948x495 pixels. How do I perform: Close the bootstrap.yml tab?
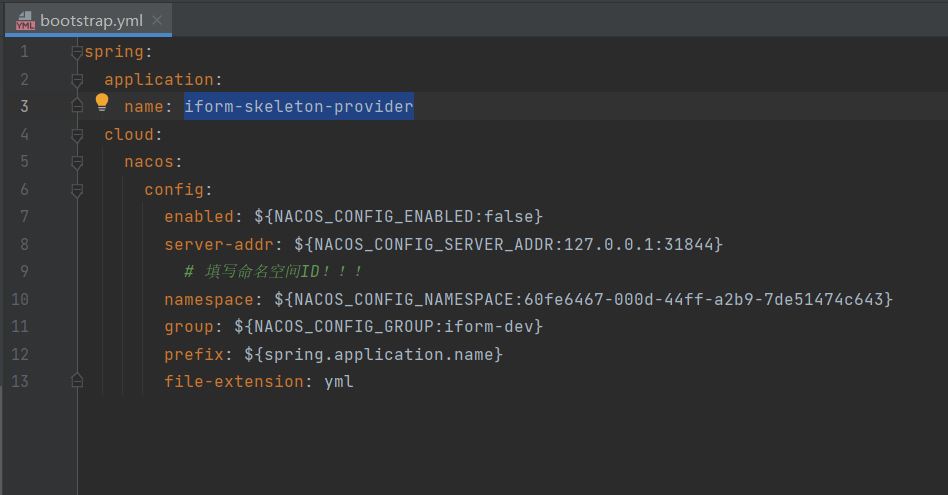[x=157, y=20]
